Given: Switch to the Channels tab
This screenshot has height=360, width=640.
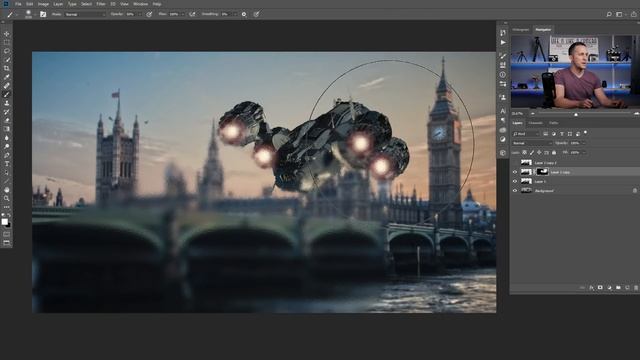Looking at the screenshot, I should 536,123.
